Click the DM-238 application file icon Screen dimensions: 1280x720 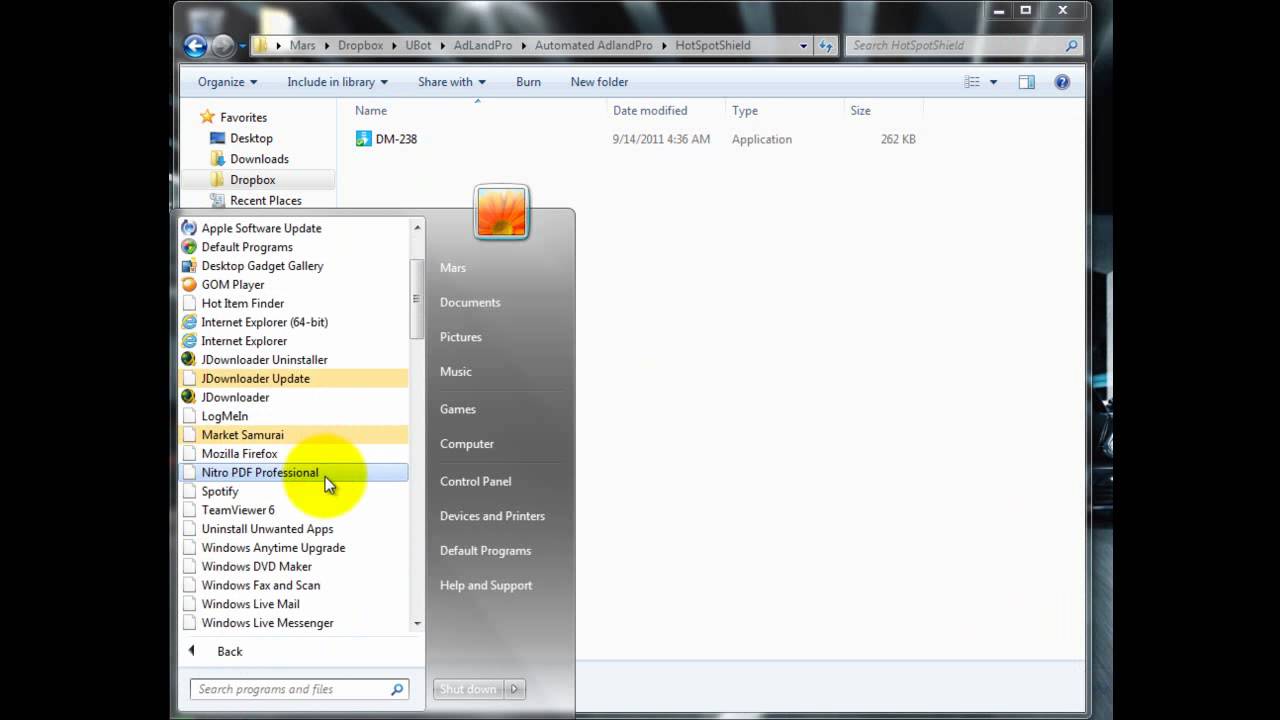point(364,139)
